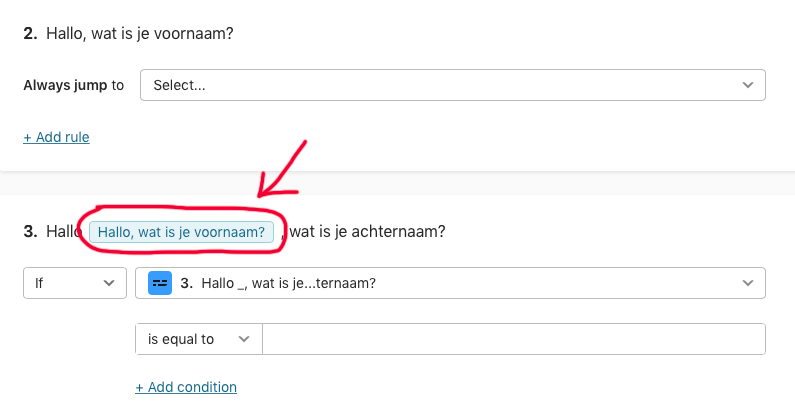This screenshot has height=412, width=795.
Task: Click the blue short-text question type icon
Action: click(160, 283)
